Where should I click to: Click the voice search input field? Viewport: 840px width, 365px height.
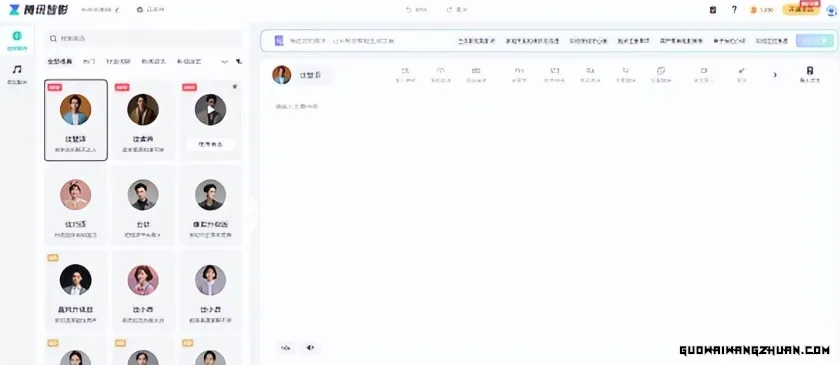[143, 39]
